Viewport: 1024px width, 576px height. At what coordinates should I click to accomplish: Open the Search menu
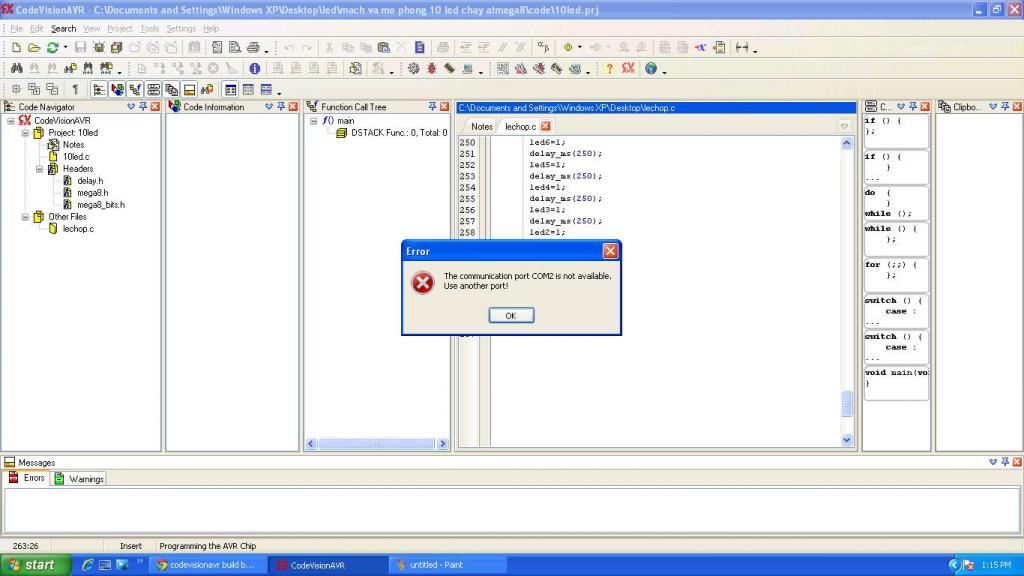[63, 29]
